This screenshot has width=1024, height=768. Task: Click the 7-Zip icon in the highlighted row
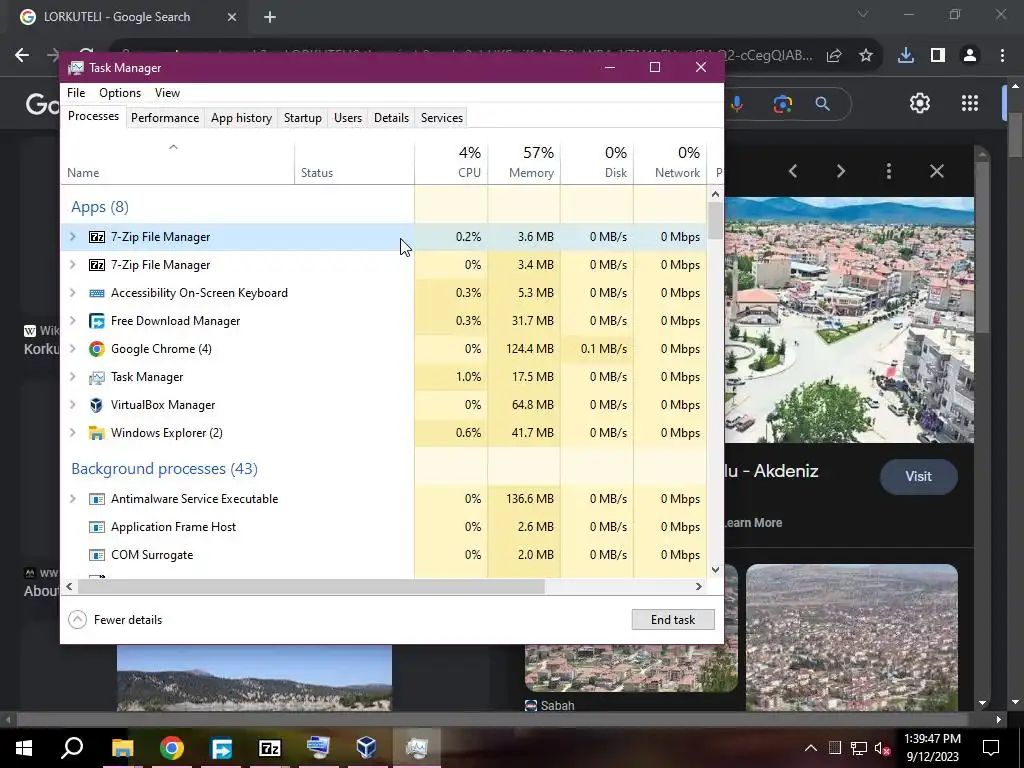pyautogui.click(x=97, y=237)
